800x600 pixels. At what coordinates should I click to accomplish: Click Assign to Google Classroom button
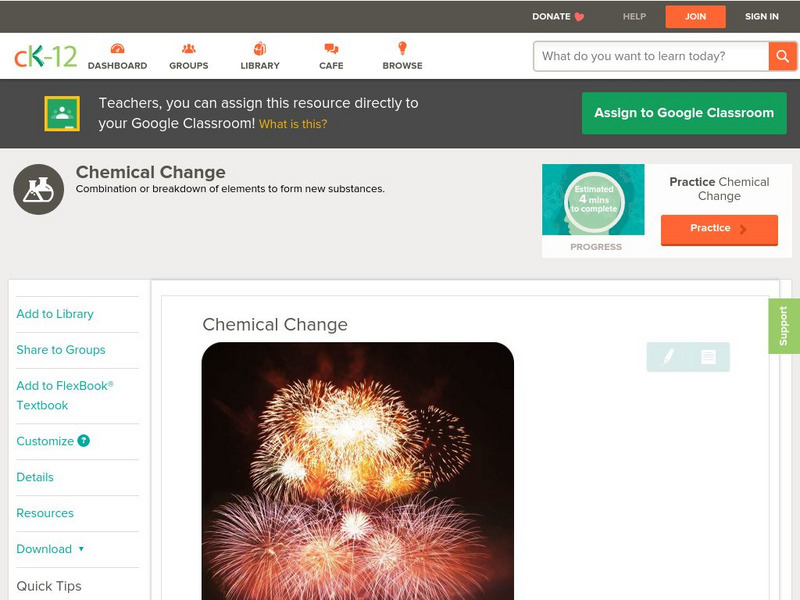[x=684, y=113]
